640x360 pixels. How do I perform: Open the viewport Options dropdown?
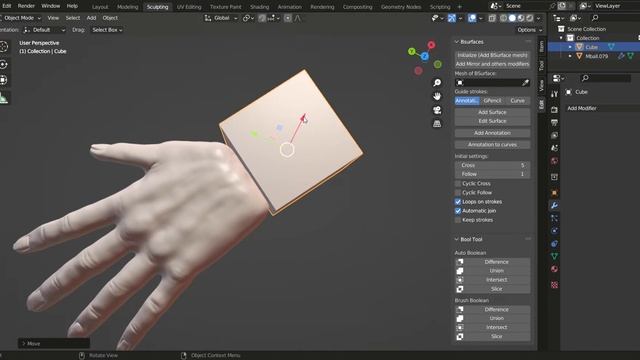pos(529,30)
